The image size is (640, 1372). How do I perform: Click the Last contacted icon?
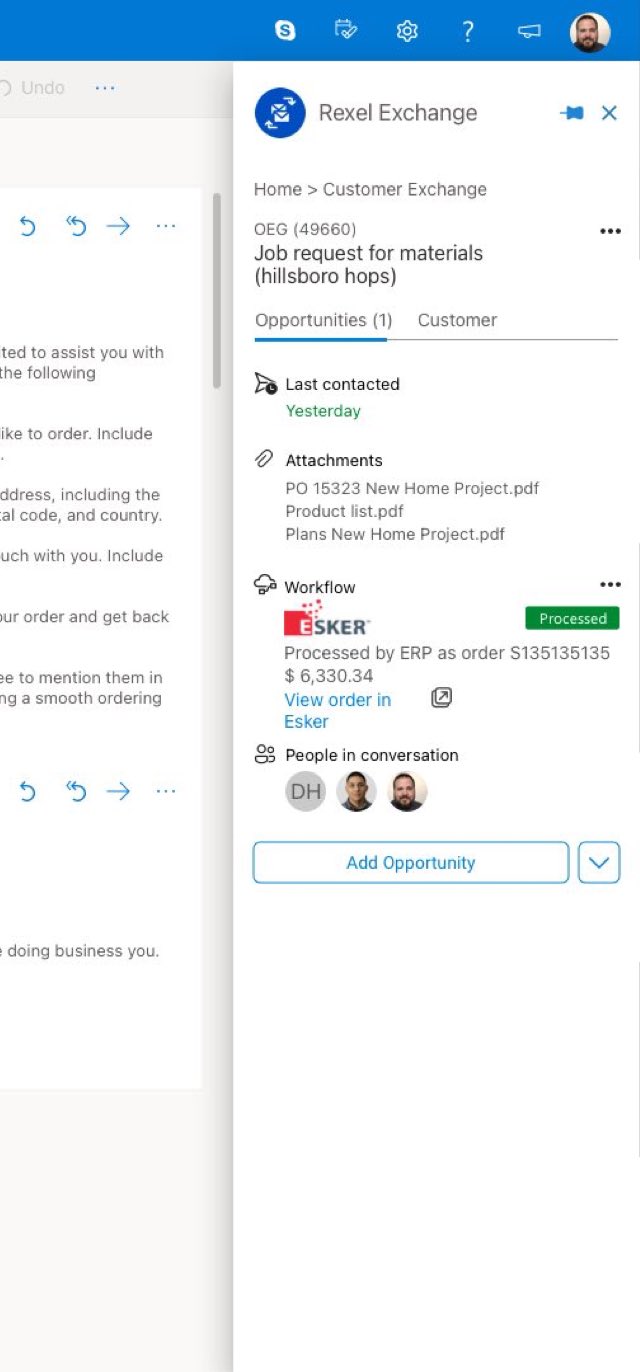(x=265, y=383)
